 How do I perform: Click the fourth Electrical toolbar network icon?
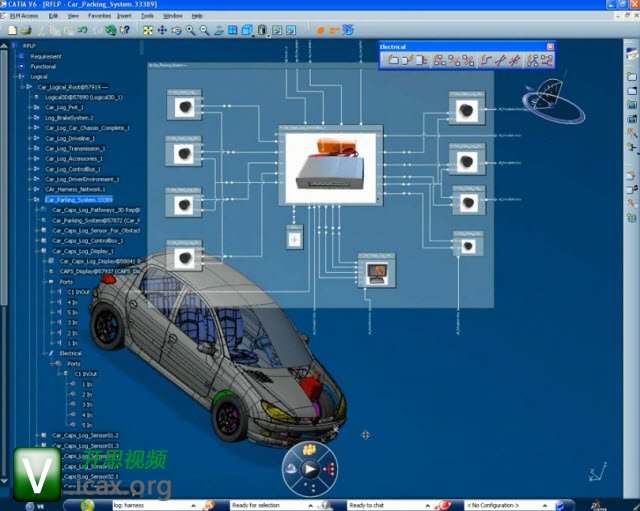tap(440, 60)
